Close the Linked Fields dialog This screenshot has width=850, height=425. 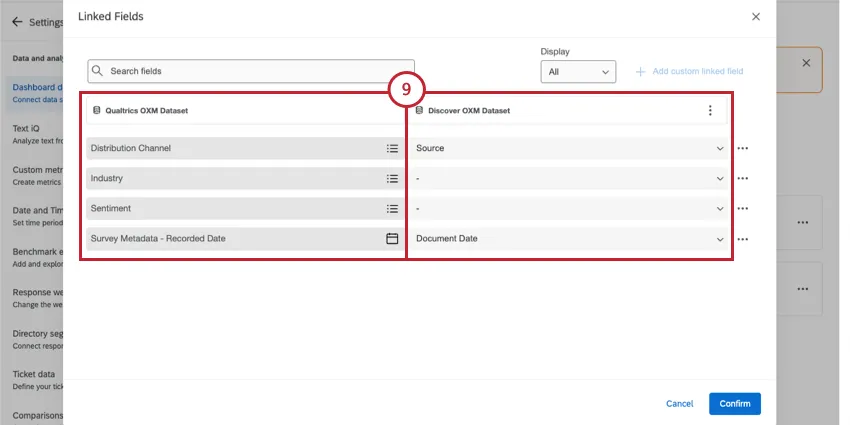756,17
